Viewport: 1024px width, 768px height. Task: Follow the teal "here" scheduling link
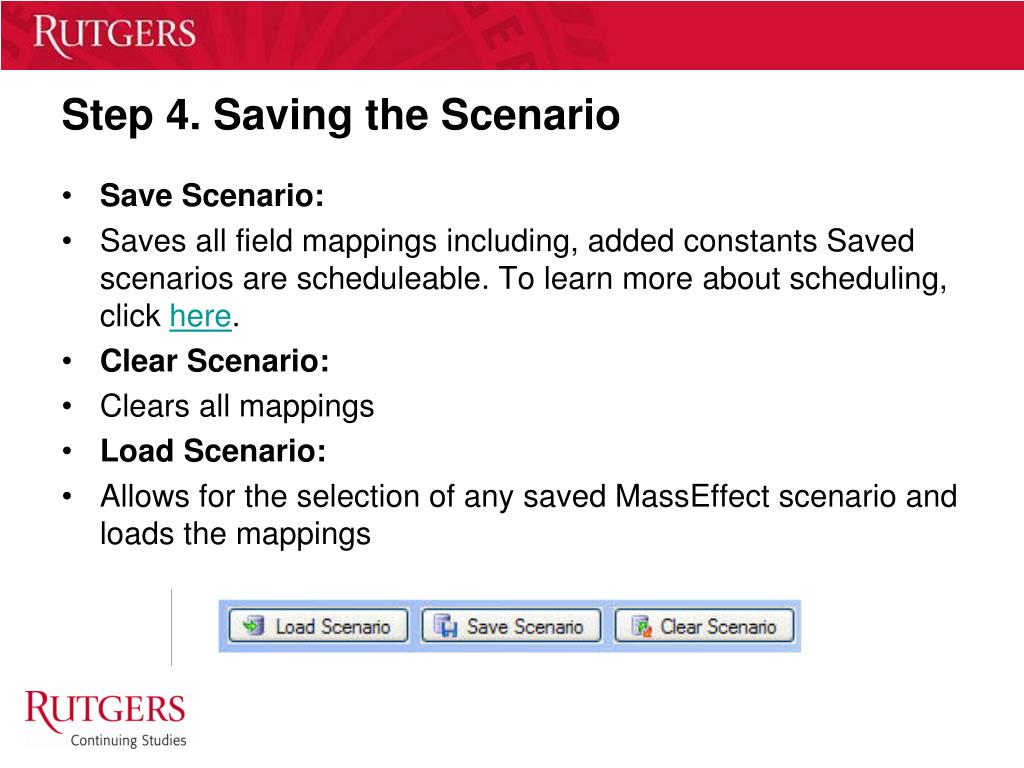(x=200, y=316)
